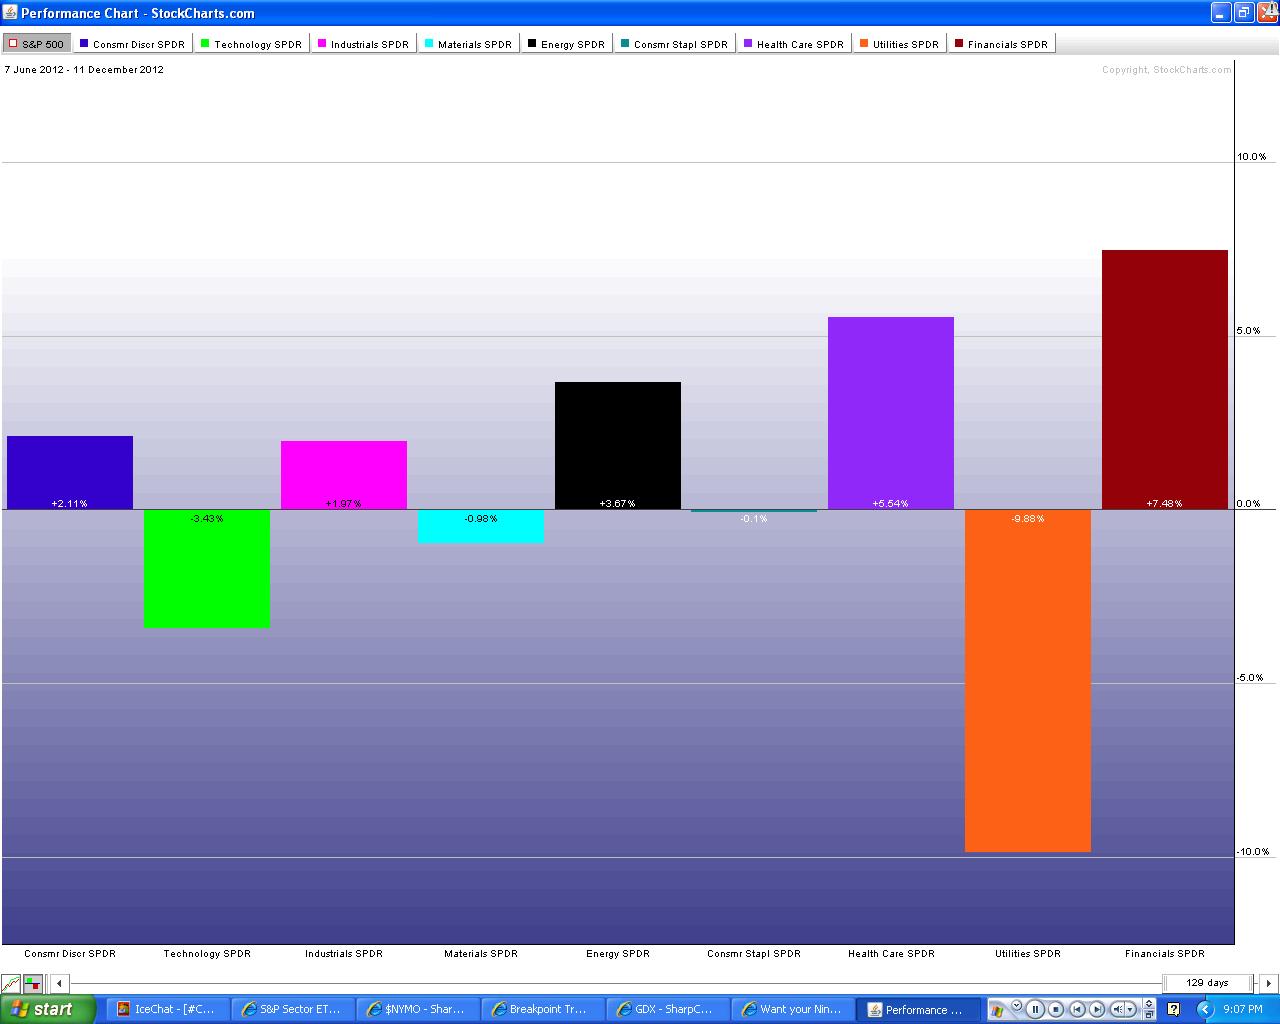
Task: Toggle the Financials SPDR legend tab
Action: coord(1001,44)
